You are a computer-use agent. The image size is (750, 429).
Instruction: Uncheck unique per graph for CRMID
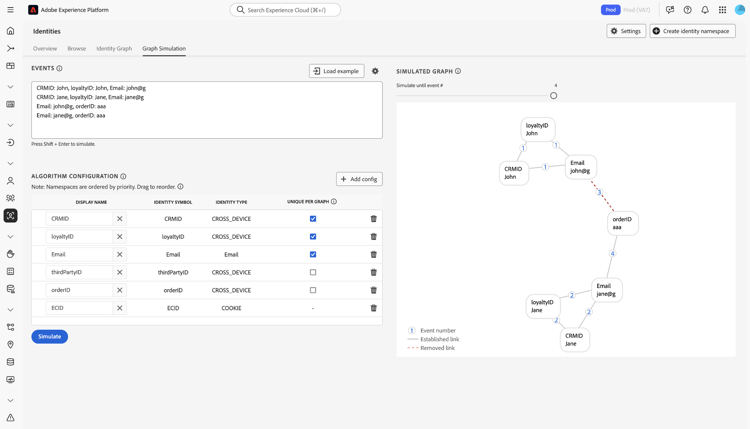[313, 219]
